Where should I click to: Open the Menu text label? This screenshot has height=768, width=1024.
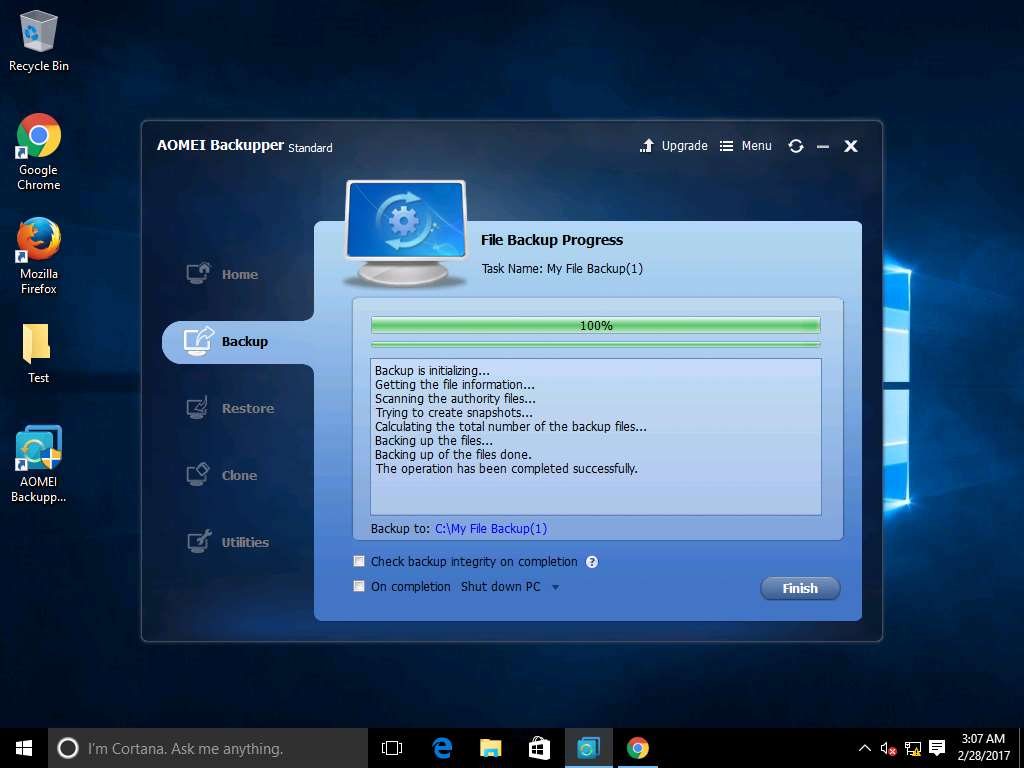click(756, 146)
